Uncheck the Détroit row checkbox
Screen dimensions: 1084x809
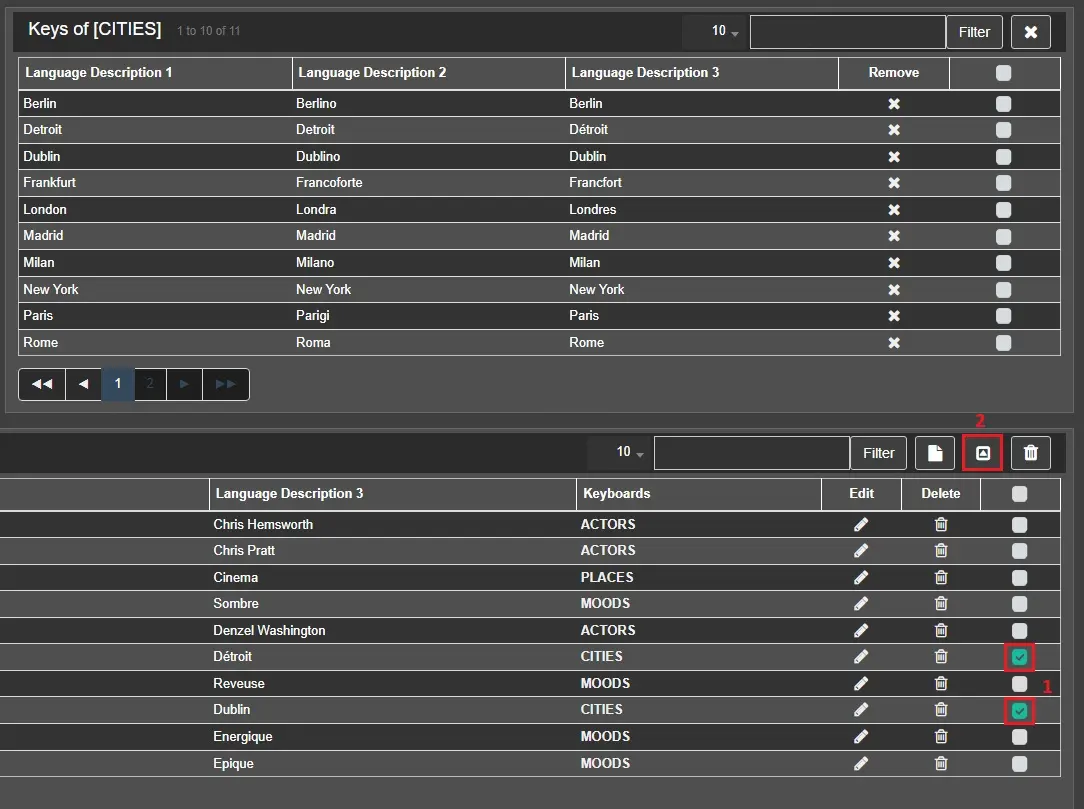coord(1019,657)
